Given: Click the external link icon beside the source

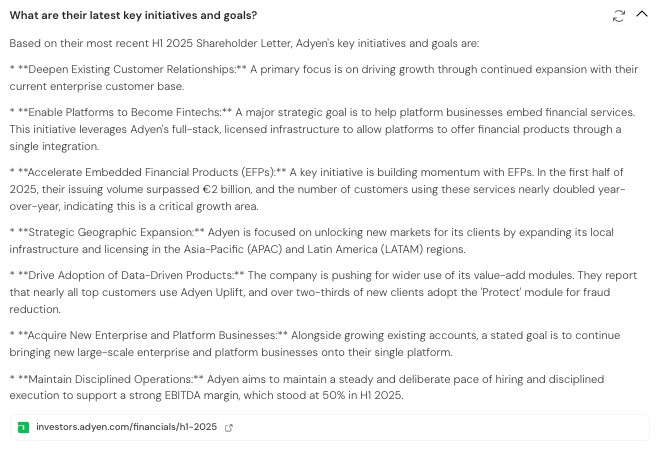Looking at the screenshot, I should click(228, 427).
